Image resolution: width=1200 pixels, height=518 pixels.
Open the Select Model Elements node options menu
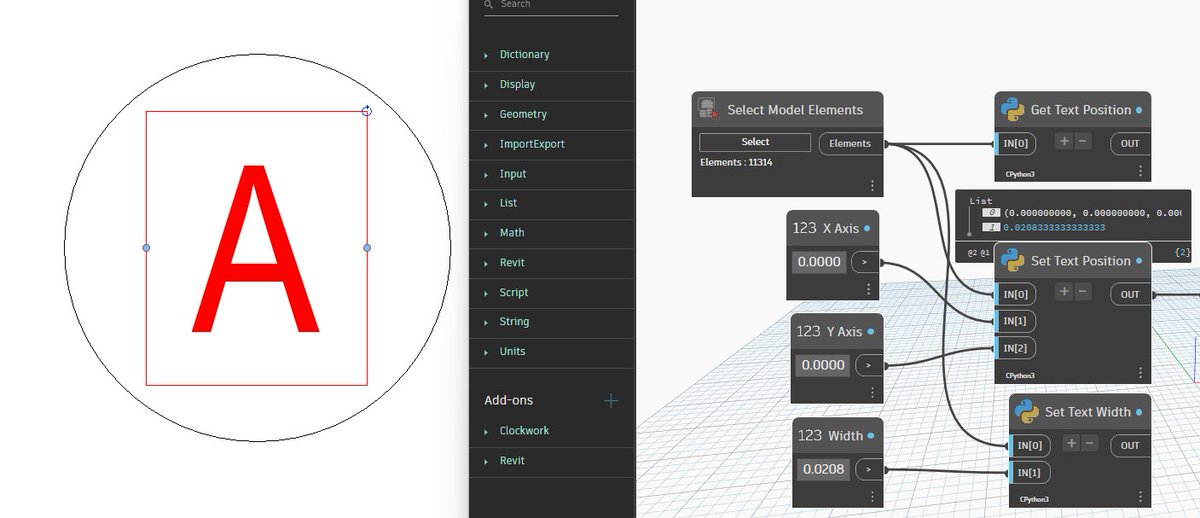tap(872, 186)
